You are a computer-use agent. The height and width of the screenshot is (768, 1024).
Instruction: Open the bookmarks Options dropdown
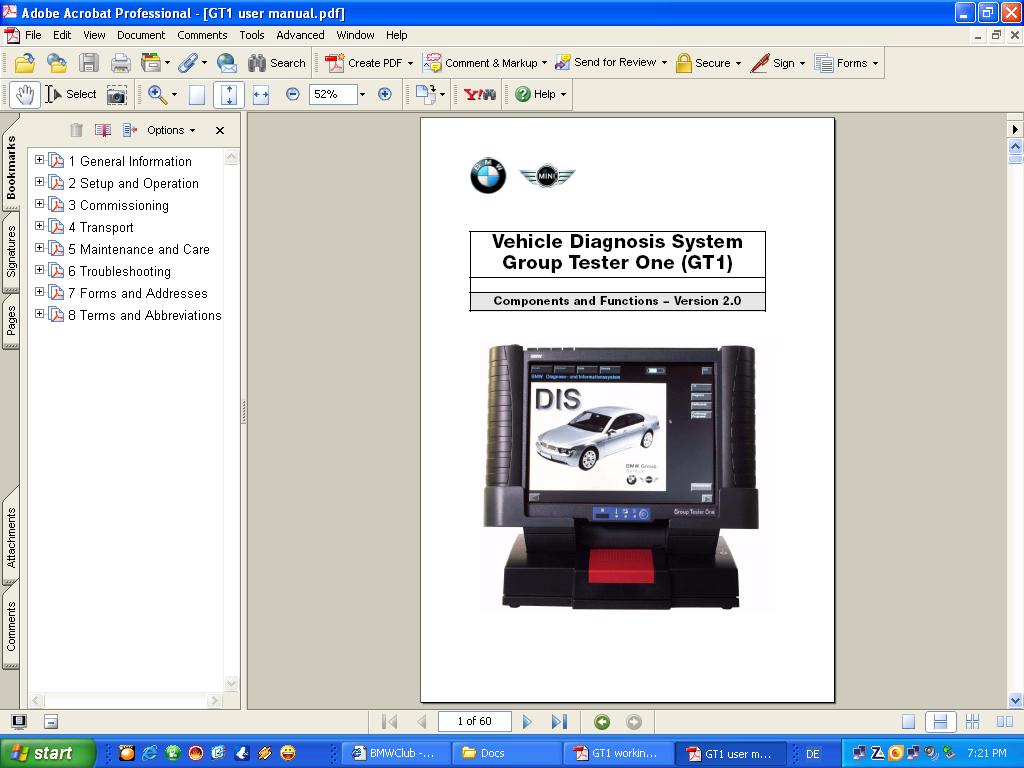[170, 130]
